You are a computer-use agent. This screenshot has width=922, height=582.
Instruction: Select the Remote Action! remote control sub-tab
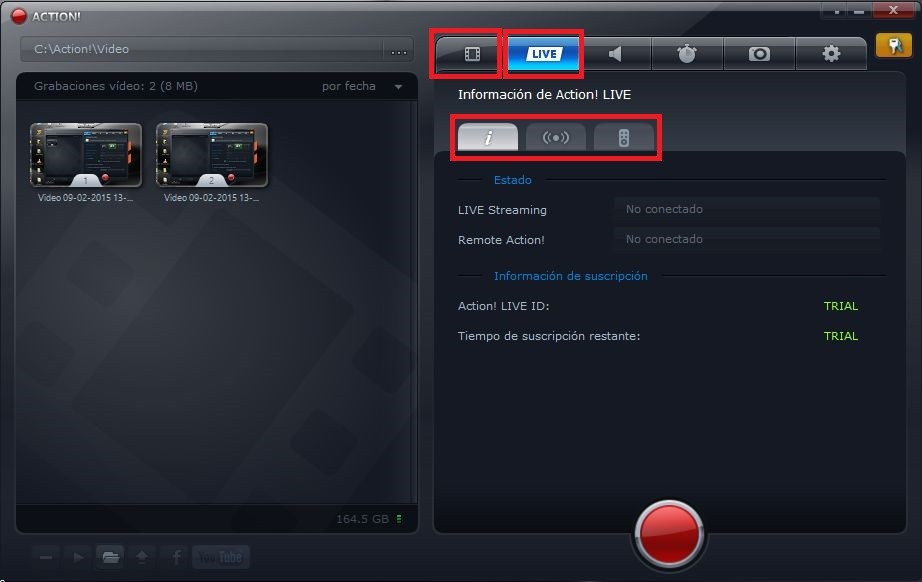tap(624, 137)
